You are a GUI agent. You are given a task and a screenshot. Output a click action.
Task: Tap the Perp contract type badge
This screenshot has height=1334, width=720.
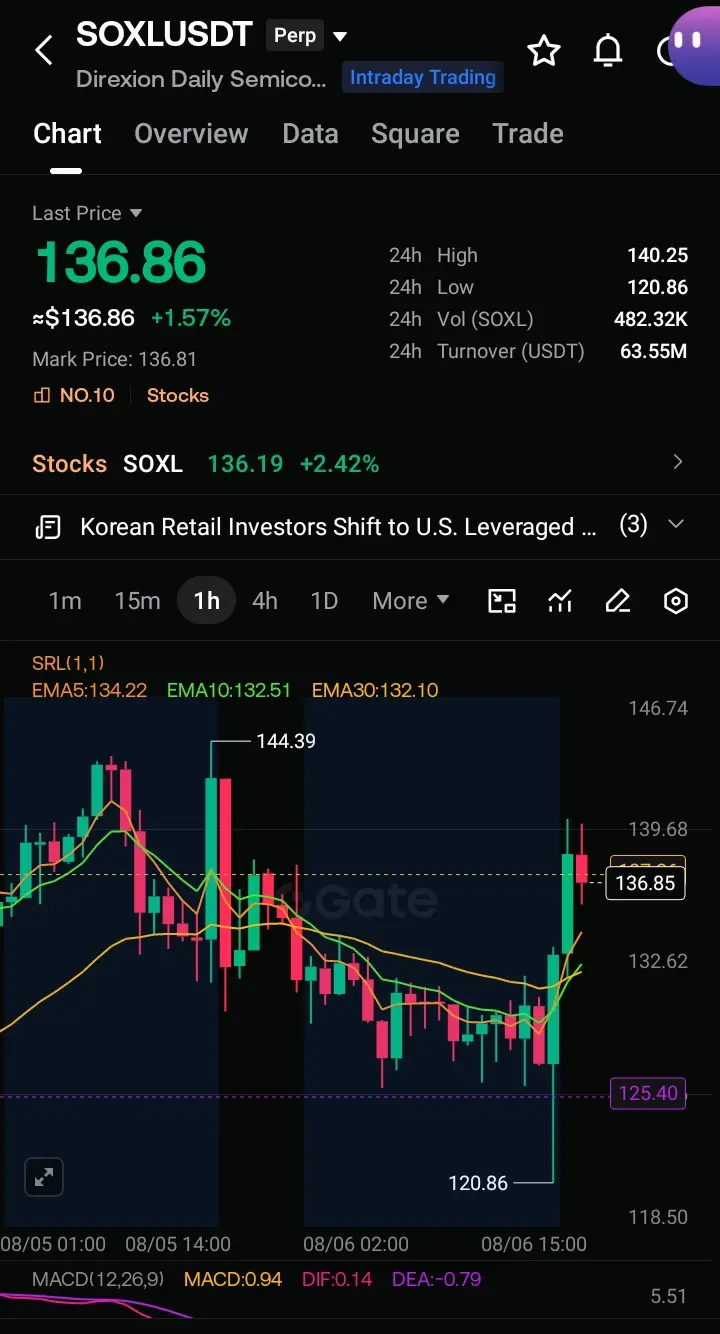(x=295, y=36)
